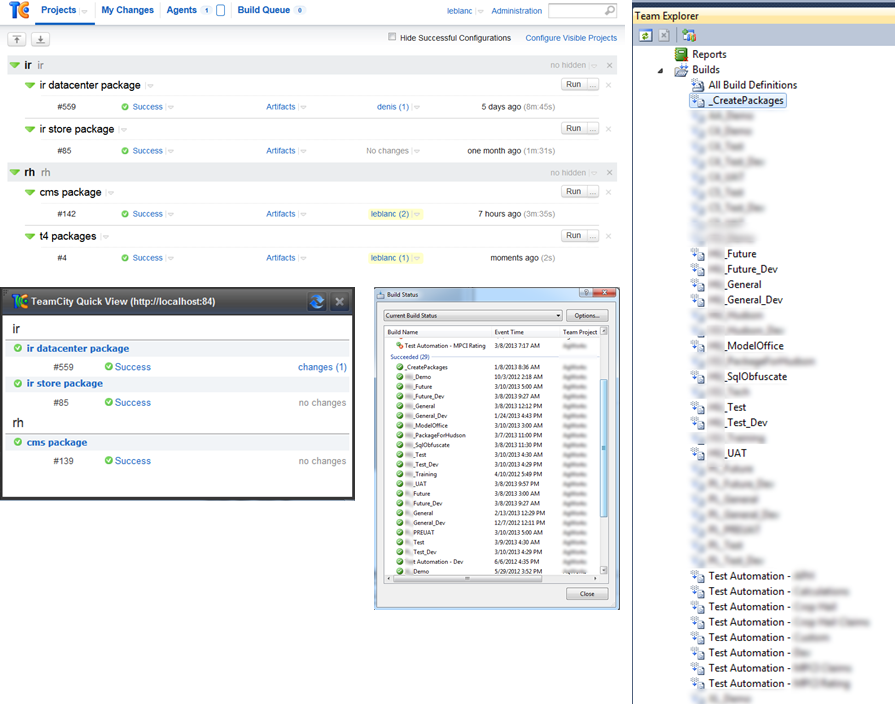Switch to the My Changes tab
Image resolution: width=896 pixels, height=704 pixels.
(127, 10)
